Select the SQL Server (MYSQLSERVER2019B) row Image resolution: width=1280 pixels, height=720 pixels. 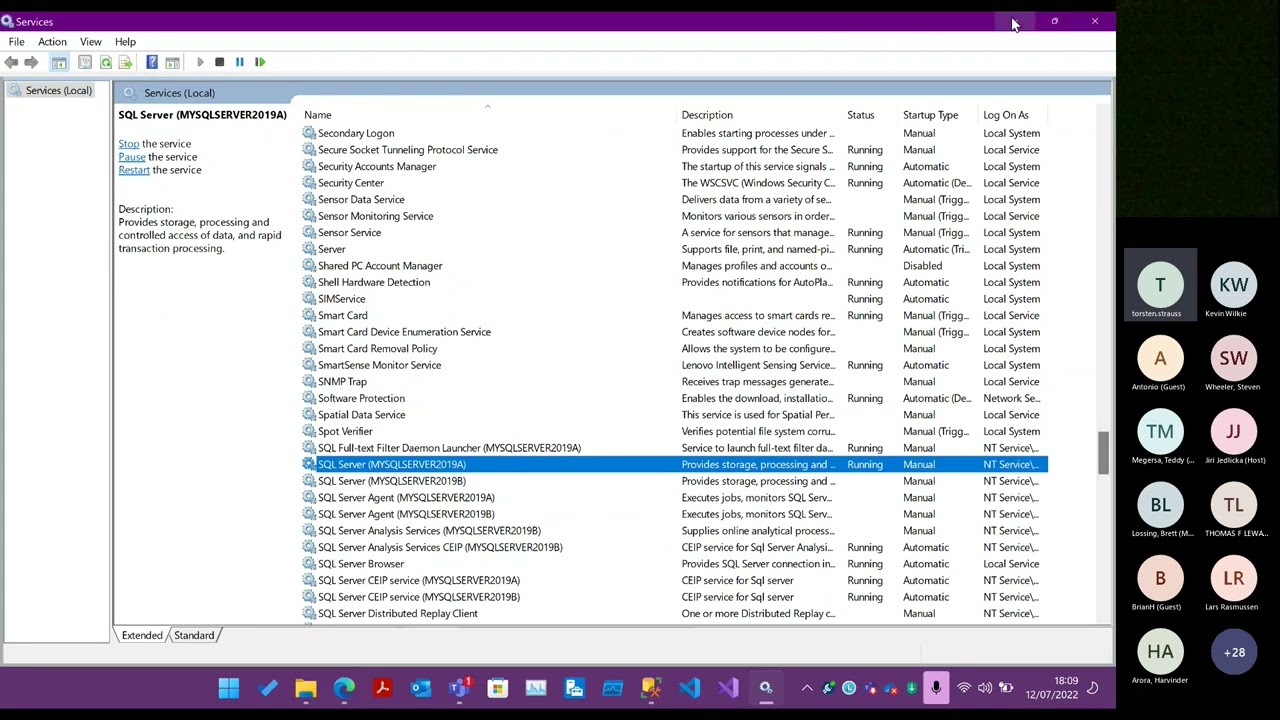[x=675, y=481]
